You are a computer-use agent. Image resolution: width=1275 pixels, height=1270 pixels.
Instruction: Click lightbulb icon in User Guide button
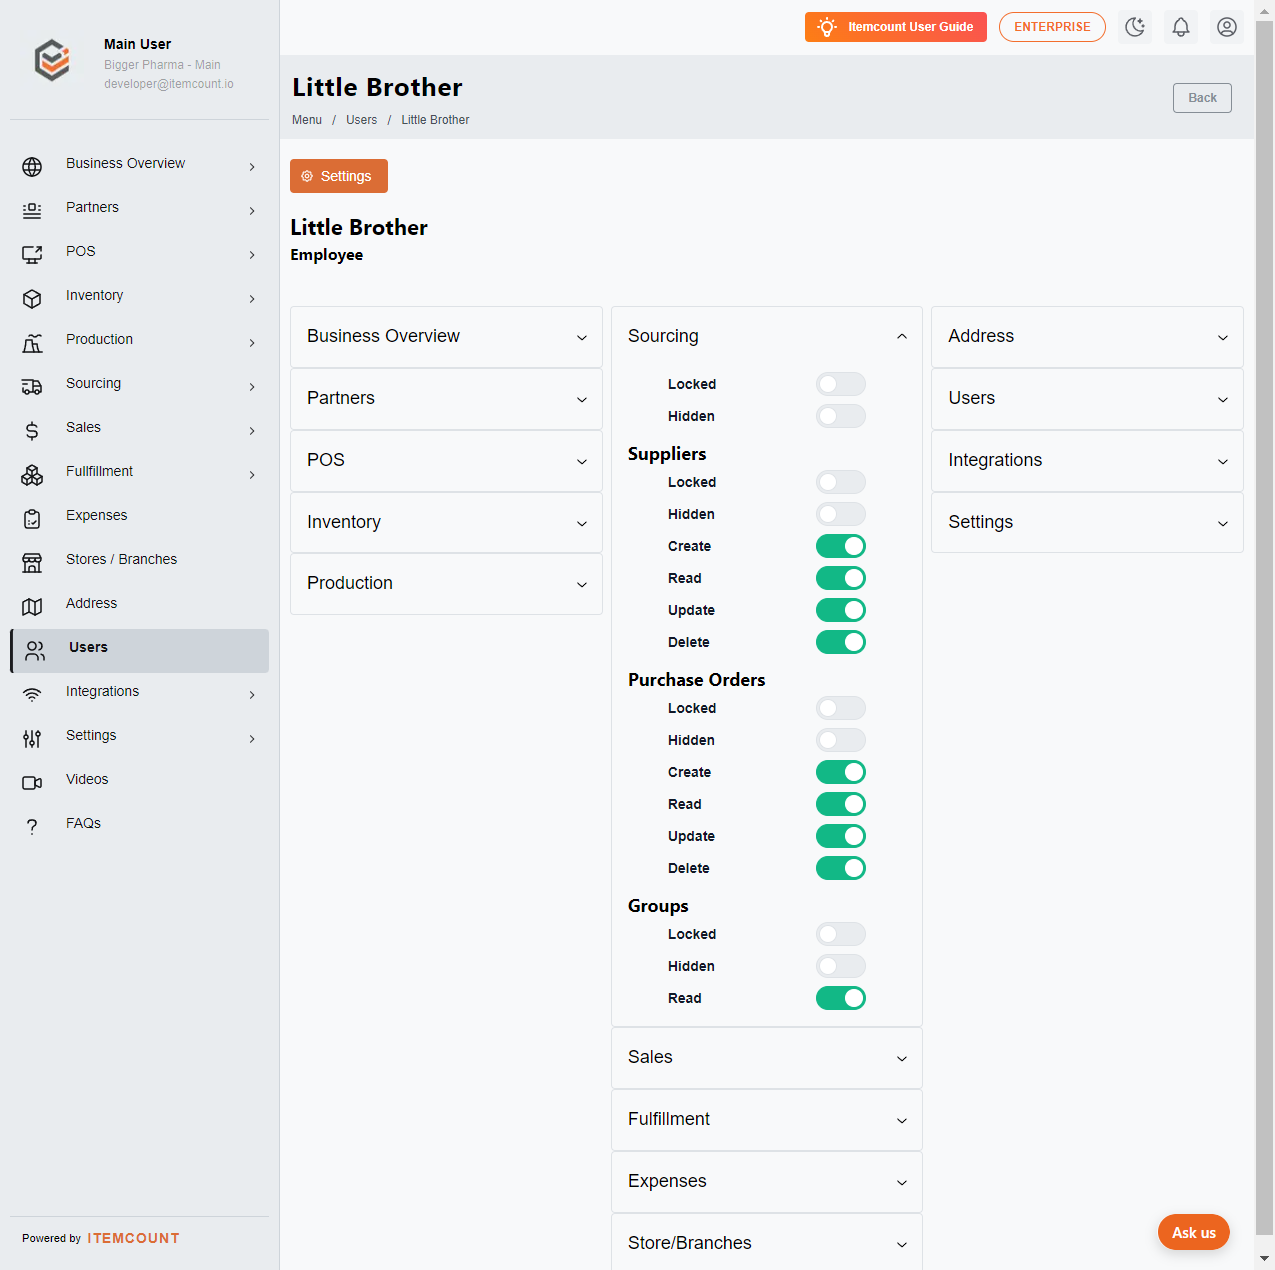[x=827, y=27]
